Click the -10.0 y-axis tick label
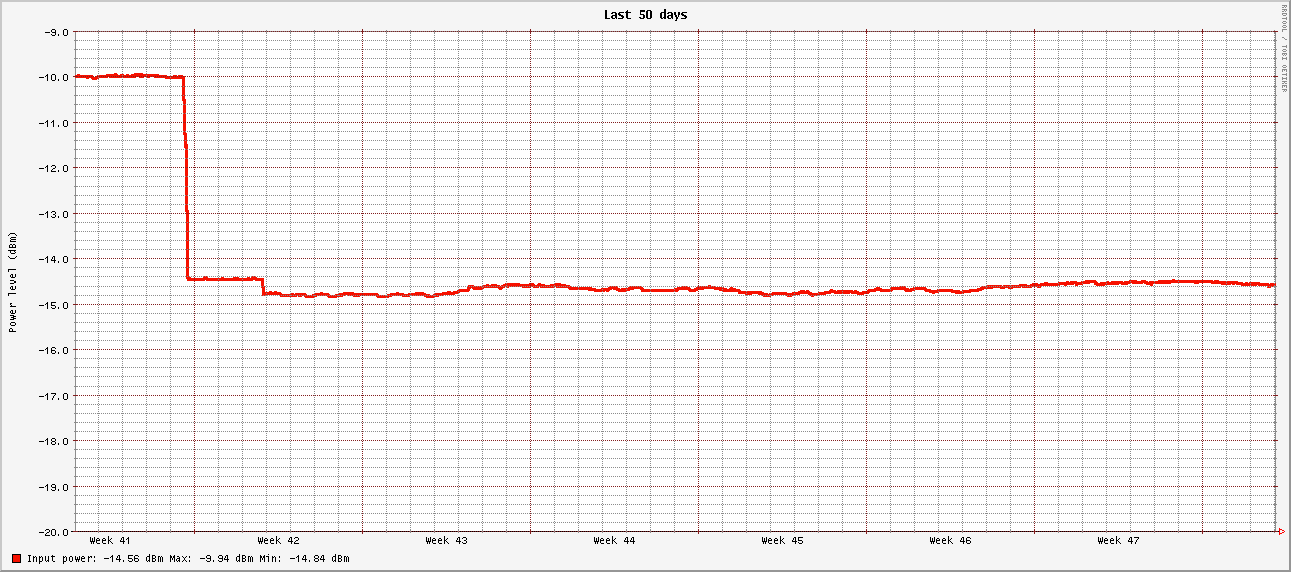Image resolution: width=1291 pixels, height=572 pixels. 51,77
